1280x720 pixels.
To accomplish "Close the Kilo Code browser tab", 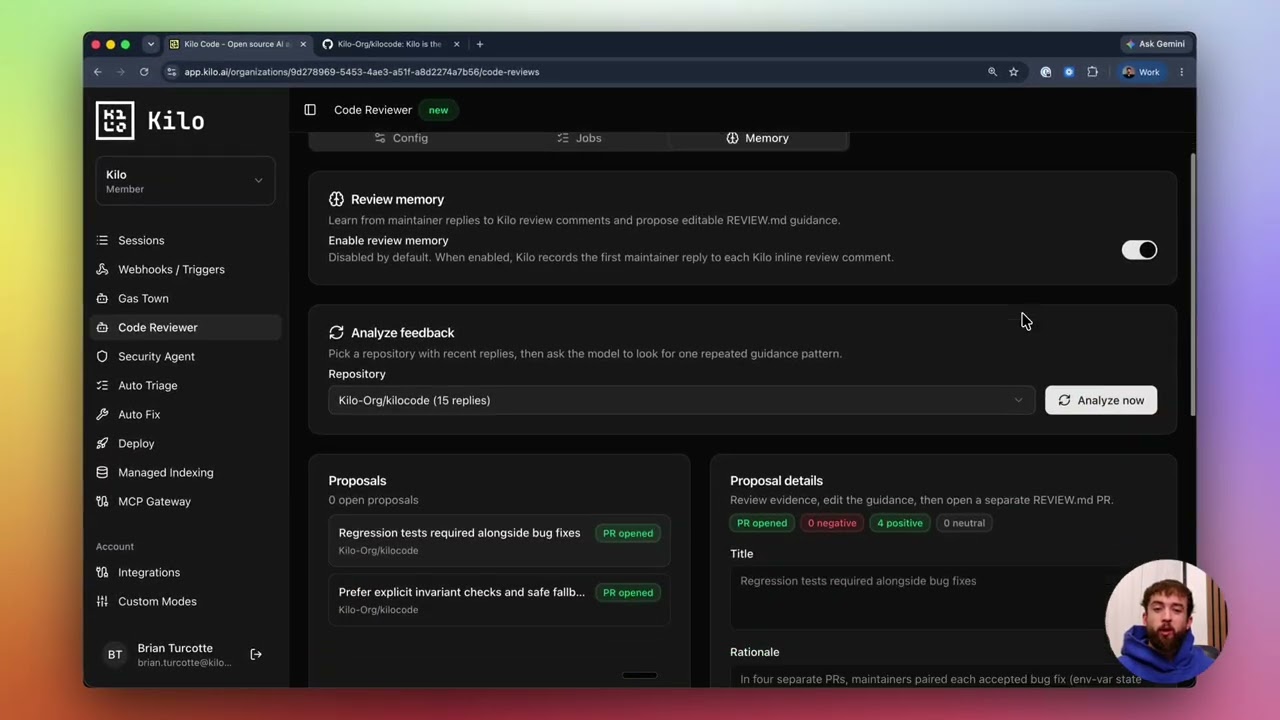I will [x=303, y=44].
